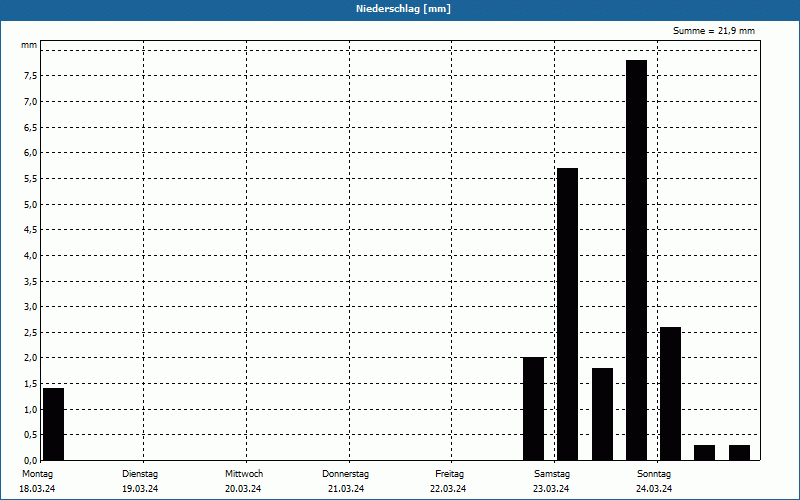Click the date 23.03.24
This screenshot has width=800, height=500.
pyautogui.click(x=551, y=489)
